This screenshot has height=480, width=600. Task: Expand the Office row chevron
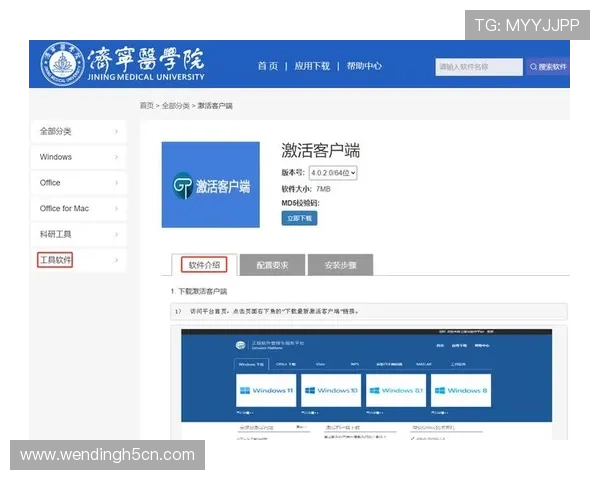tap(116, 183)
